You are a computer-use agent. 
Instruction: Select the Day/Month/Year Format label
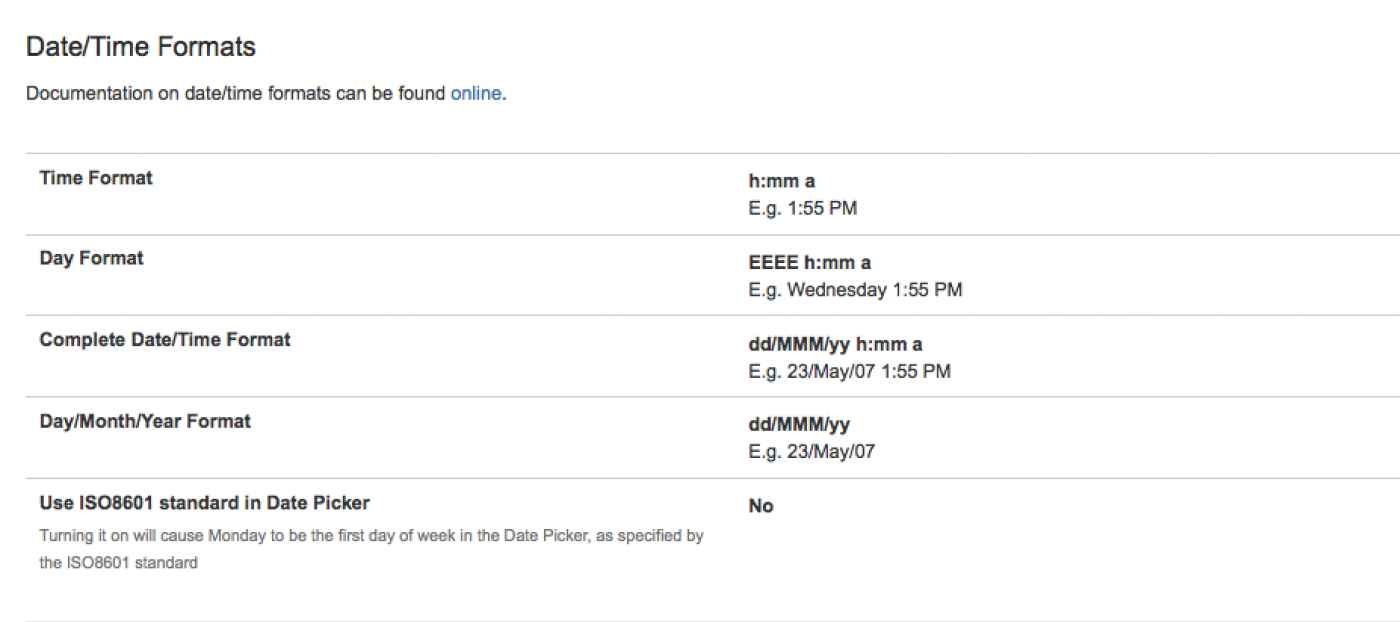click(x=145, y=421)
